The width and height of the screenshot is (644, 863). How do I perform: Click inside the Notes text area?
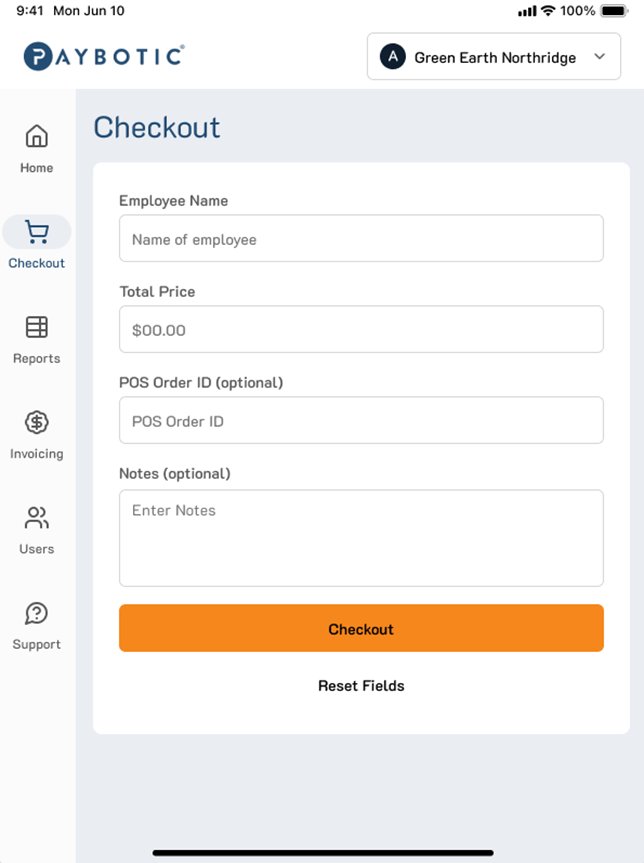pyautogui.click(x=361, y=538)
